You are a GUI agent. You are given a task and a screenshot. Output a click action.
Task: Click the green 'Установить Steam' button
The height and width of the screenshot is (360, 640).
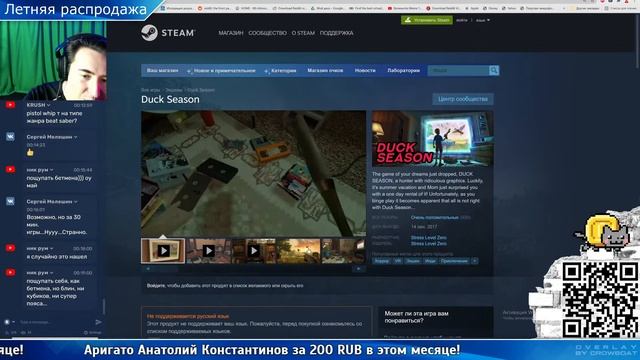click(x=427, y=20)
